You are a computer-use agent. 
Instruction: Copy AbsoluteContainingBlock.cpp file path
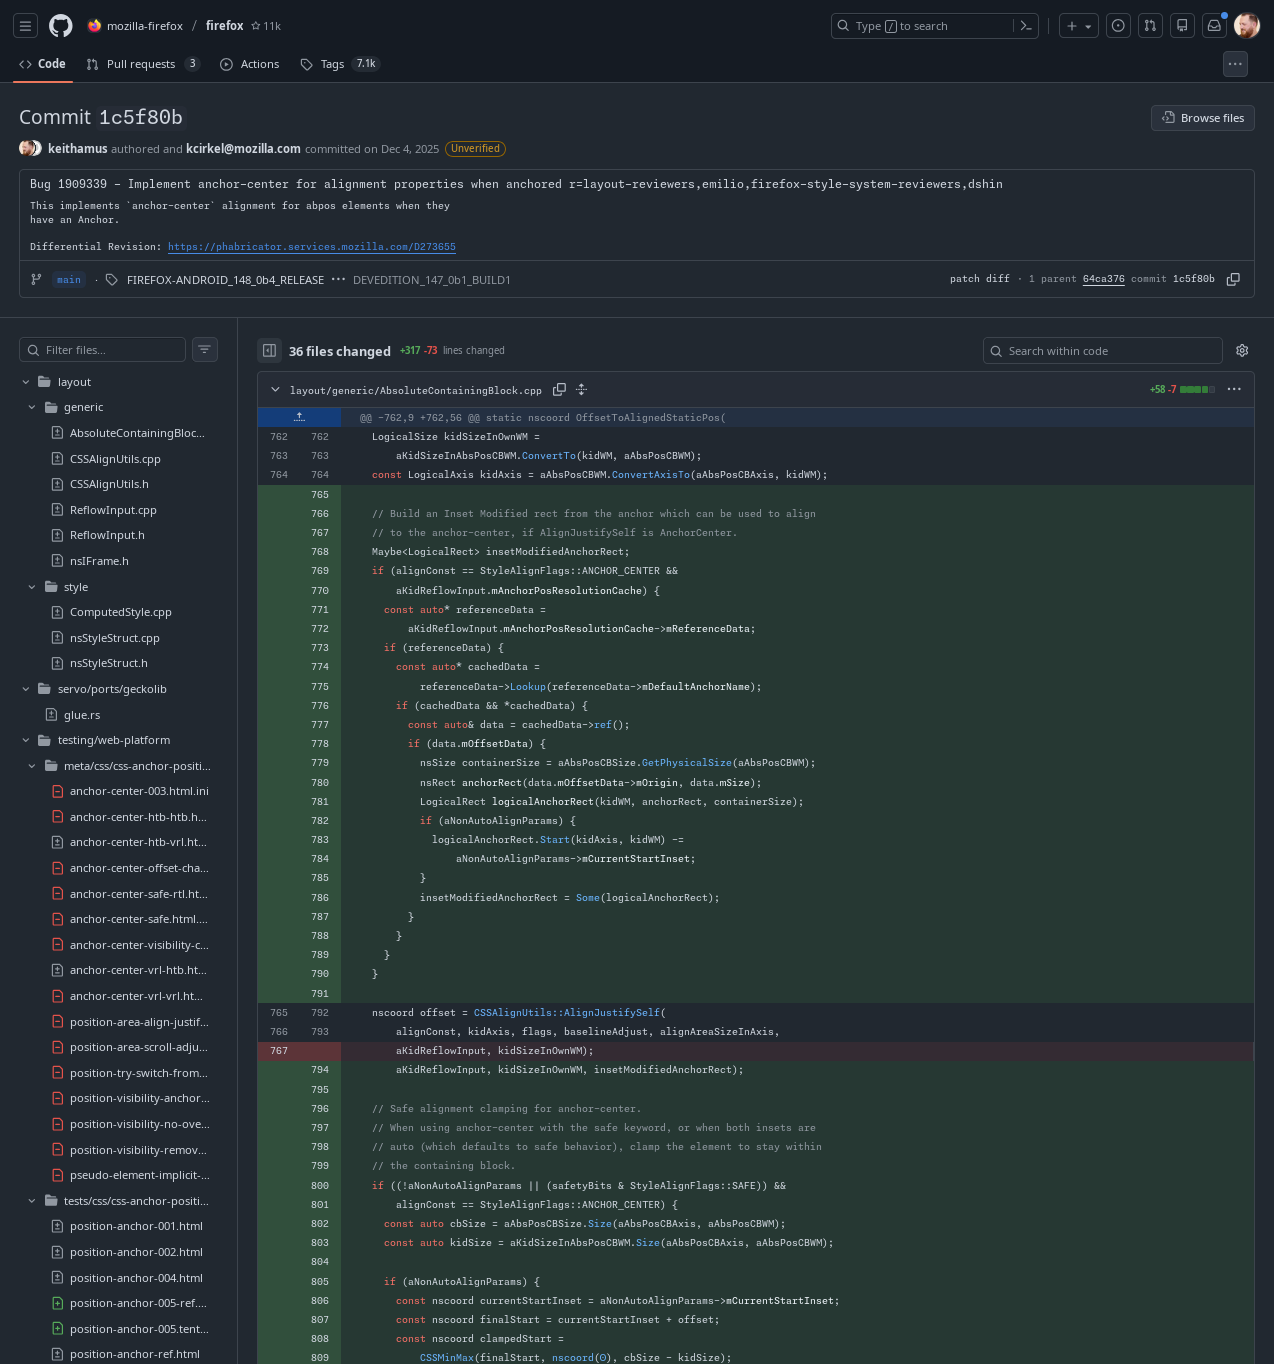(x=560, y=390)
